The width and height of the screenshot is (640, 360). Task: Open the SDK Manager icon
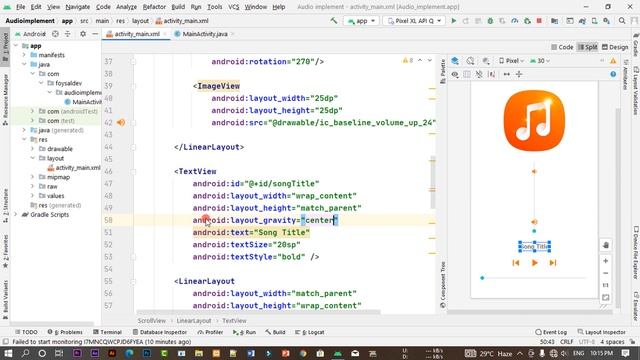tap(607, 21)
